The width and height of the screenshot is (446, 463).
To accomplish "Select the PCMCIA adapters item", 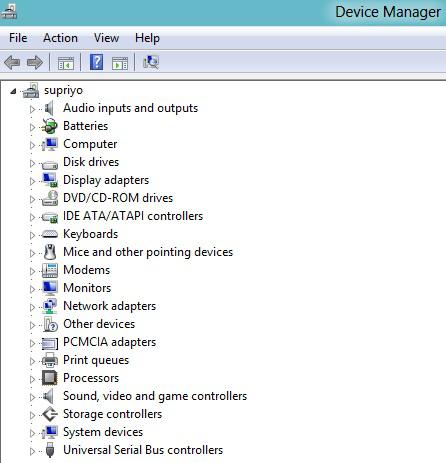I will click(109, 342).
